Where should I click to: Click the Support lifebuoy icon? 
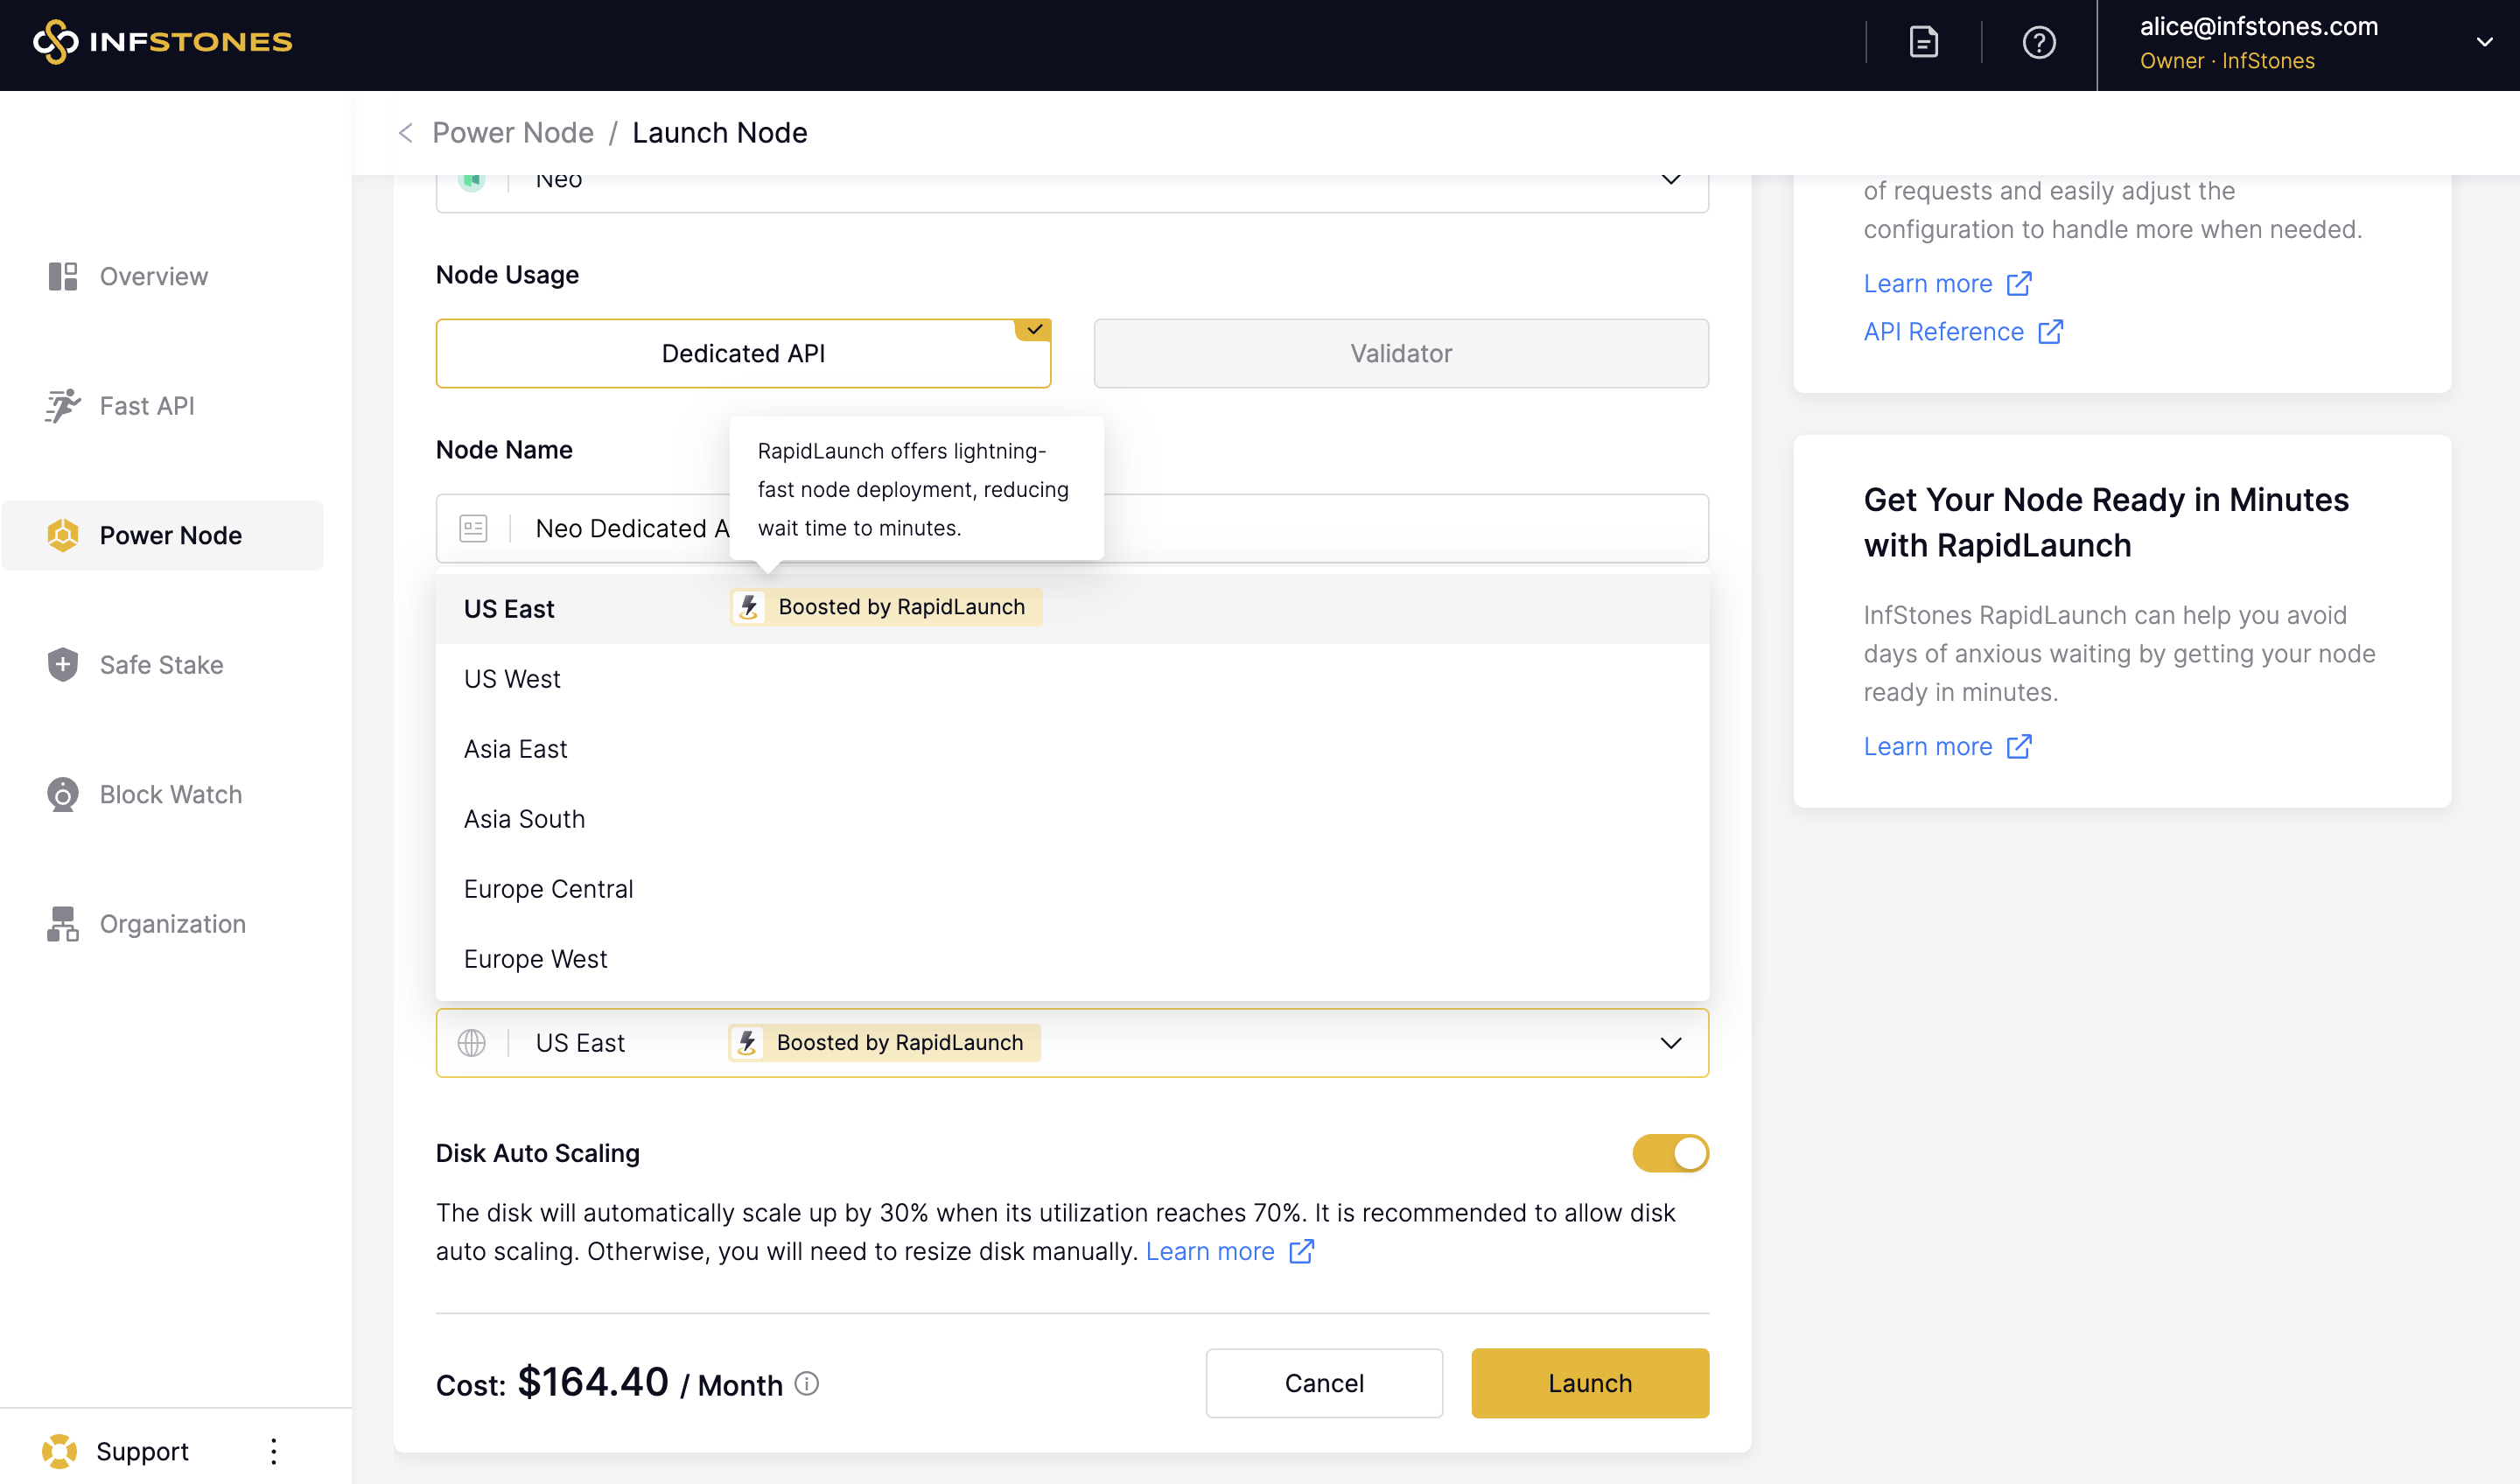click(x=59, y=1451)
